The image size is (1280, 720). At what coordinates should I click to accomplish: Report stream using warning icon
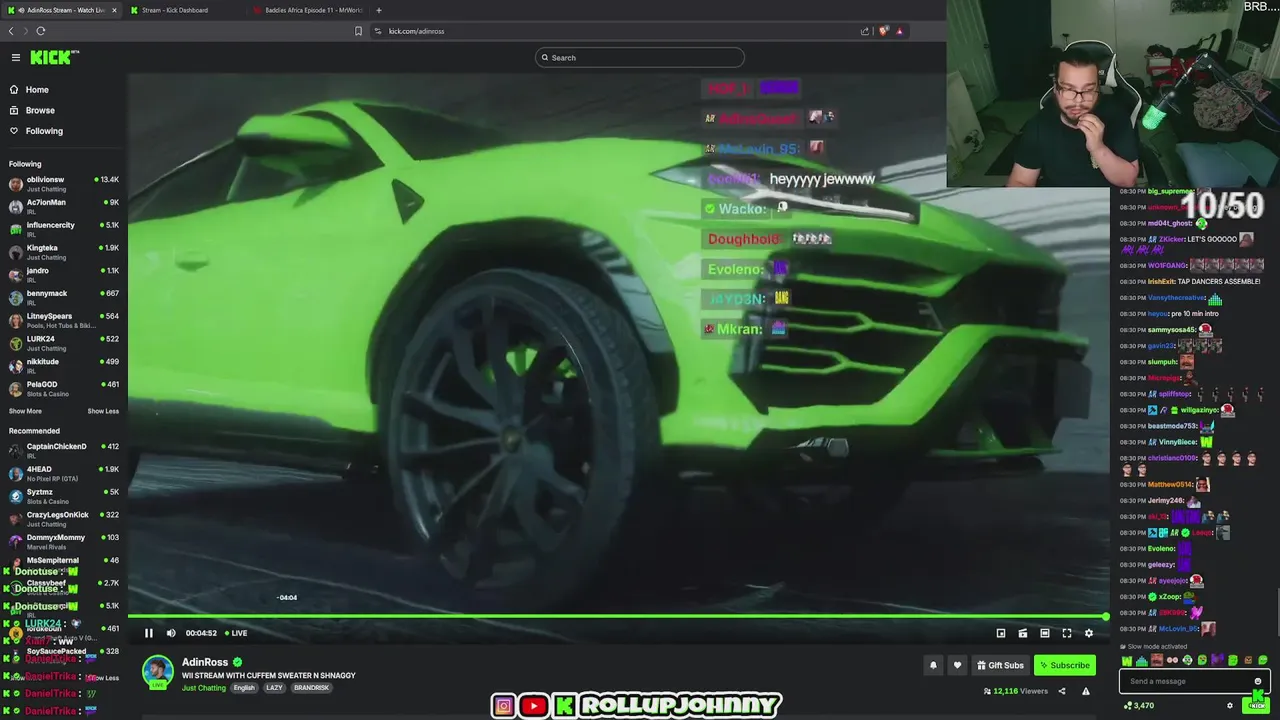click(1086, 691)
